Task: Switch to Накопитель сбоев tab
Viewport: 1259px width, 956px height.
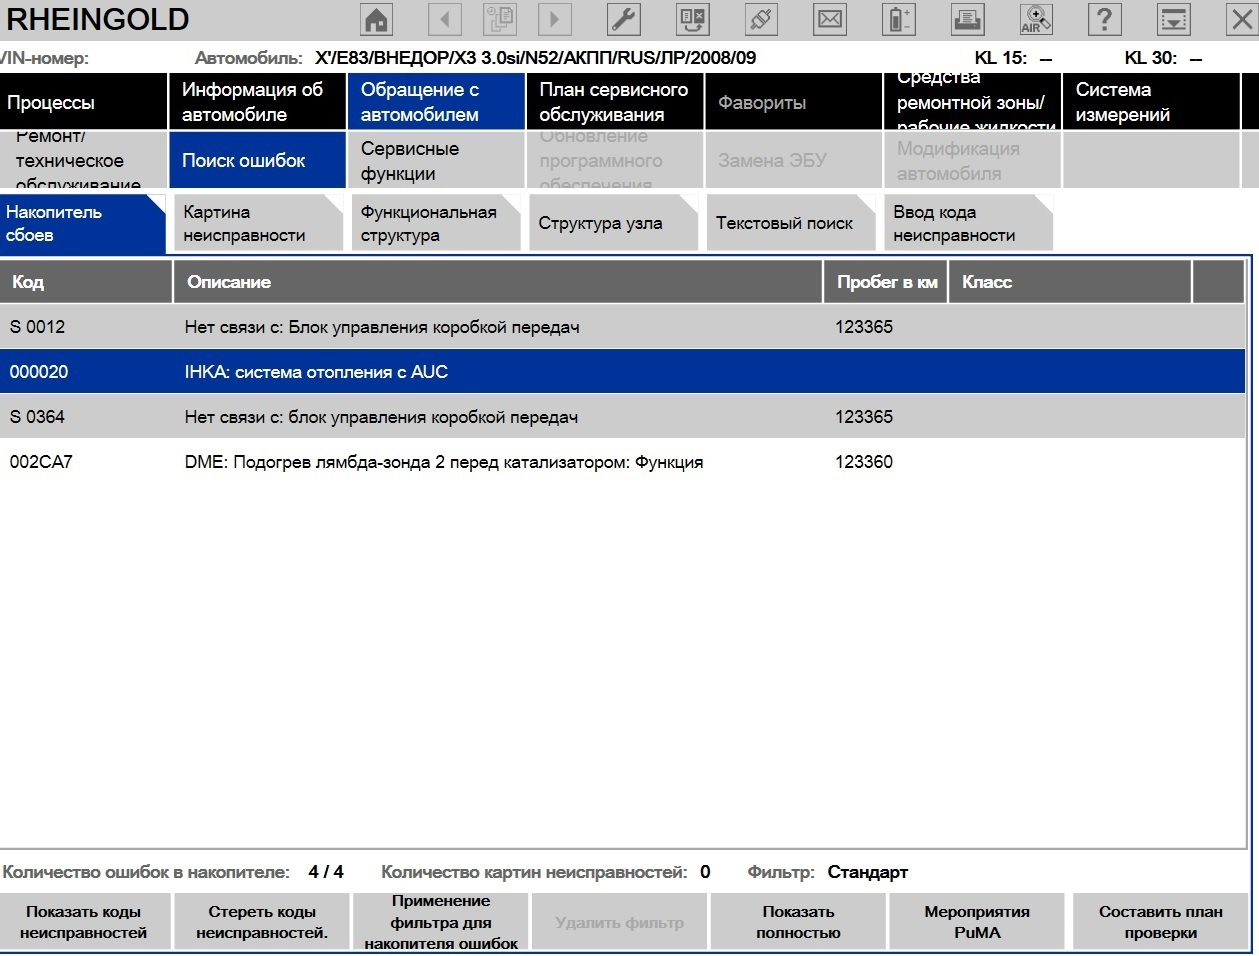Action: pos(82,224)
